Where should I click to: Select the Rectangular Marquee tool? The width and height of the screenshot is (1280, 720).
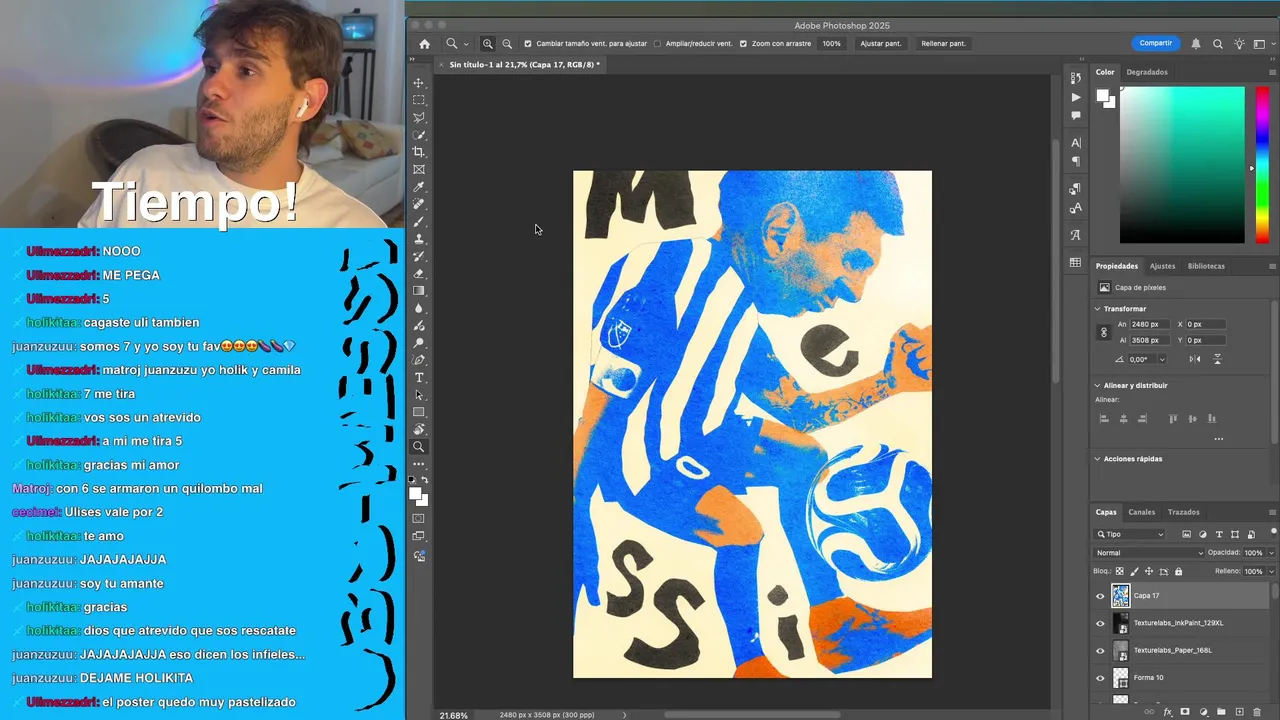(419, 100)
